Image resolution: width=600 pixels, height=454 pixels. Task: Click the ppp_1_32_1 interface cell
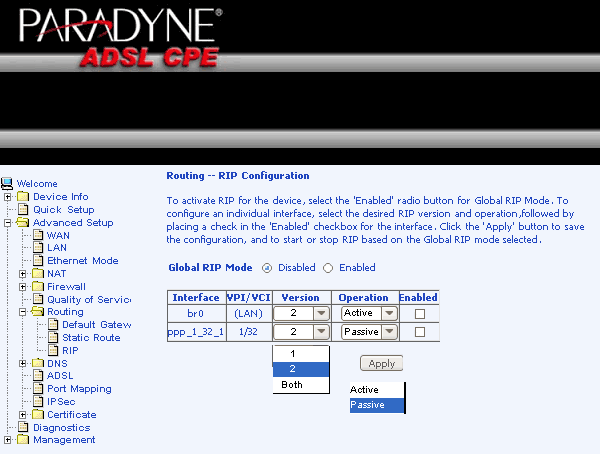pyautogui.click(x=196, y=332)
